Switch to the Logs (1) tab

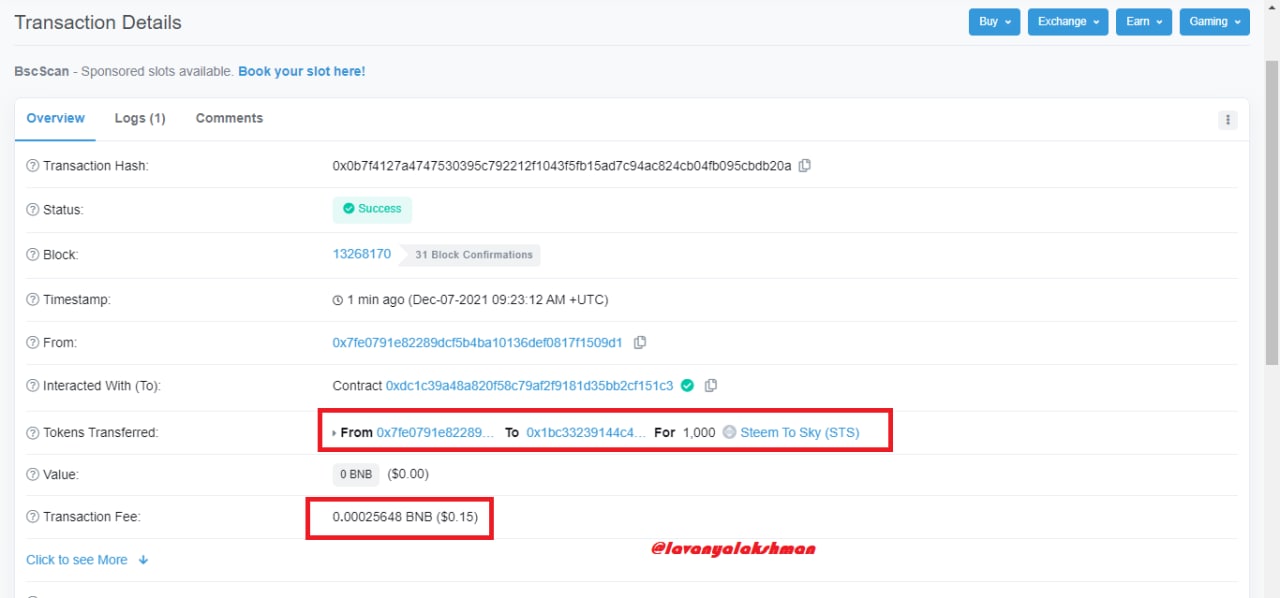click(x=140, y=118)
